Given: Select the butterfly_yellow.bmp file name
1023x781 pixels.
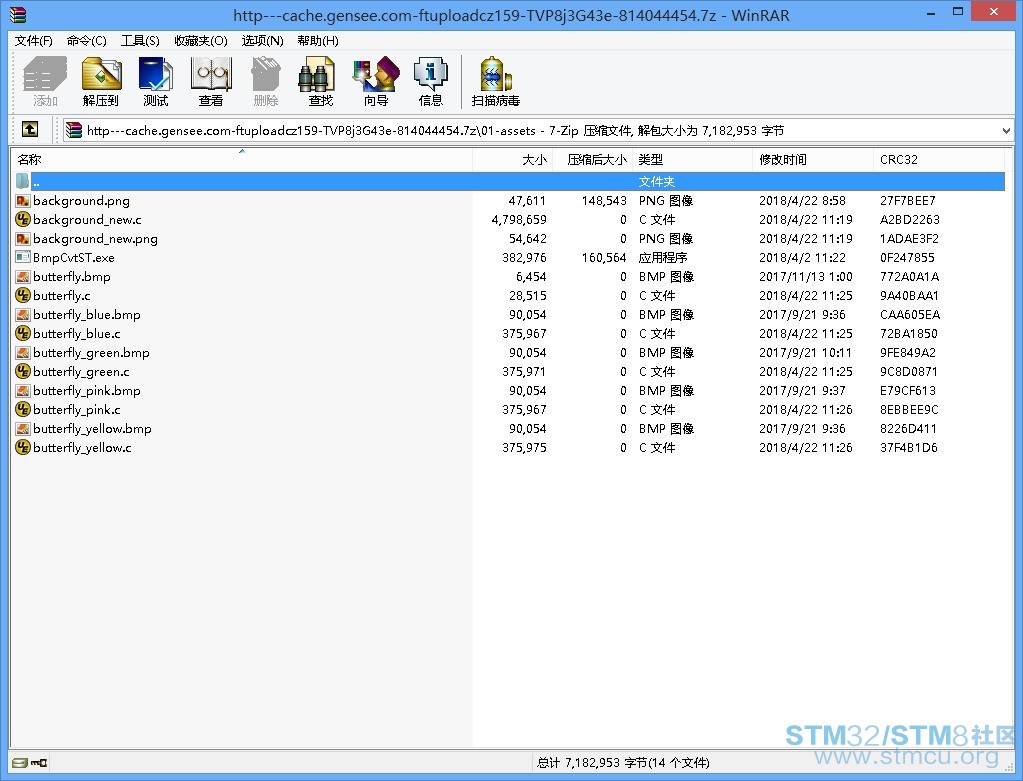Looking at the screenshot, I should tap(93, 429).
